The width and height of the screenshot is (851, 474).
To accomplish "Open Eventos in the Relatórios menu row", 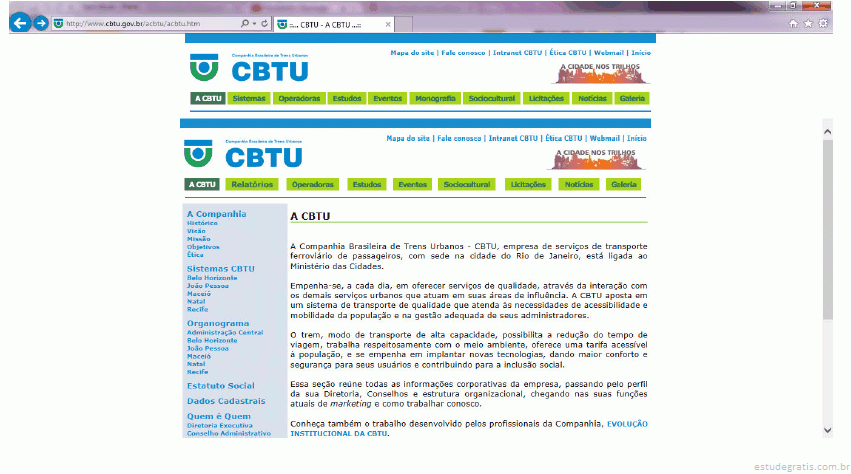I will click(x=412, y=185).
